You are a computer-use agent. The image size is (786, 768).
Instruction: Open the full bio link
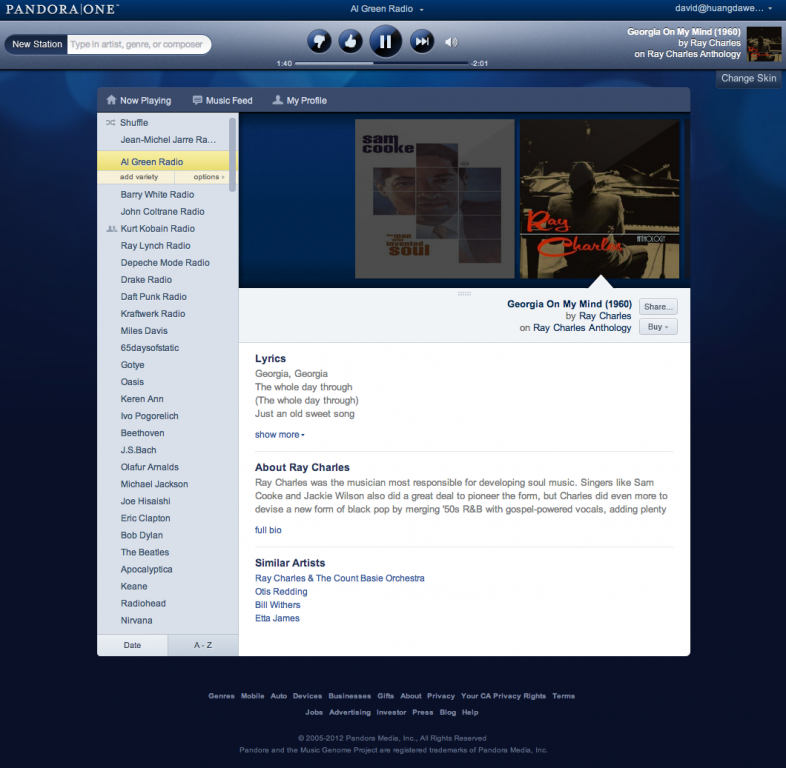268,530
